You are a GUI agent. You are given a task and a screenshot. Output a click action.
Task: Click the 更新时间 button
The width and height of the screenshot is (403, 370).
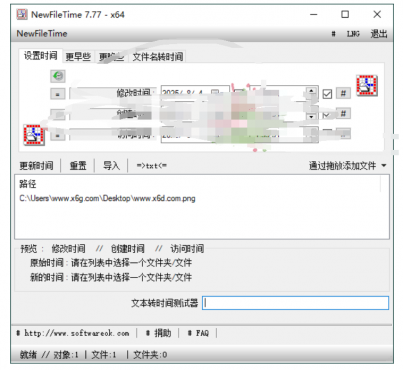[x=36, y=166]
